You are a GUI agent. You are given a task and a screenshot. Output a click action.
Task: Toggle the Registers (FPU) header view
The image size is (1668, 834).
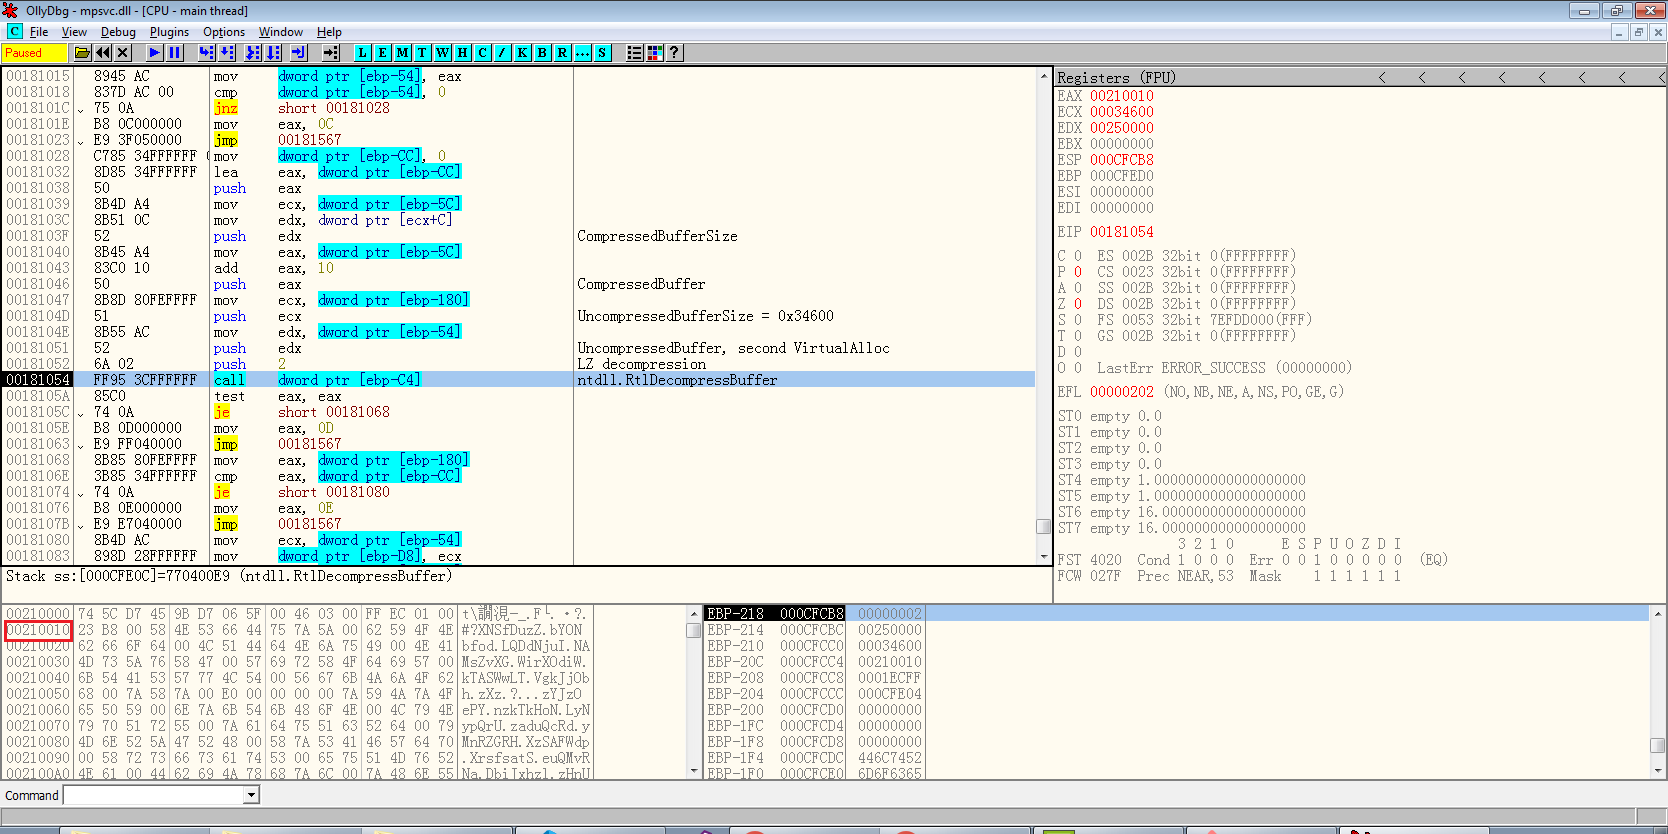(x=1116, y=77)
